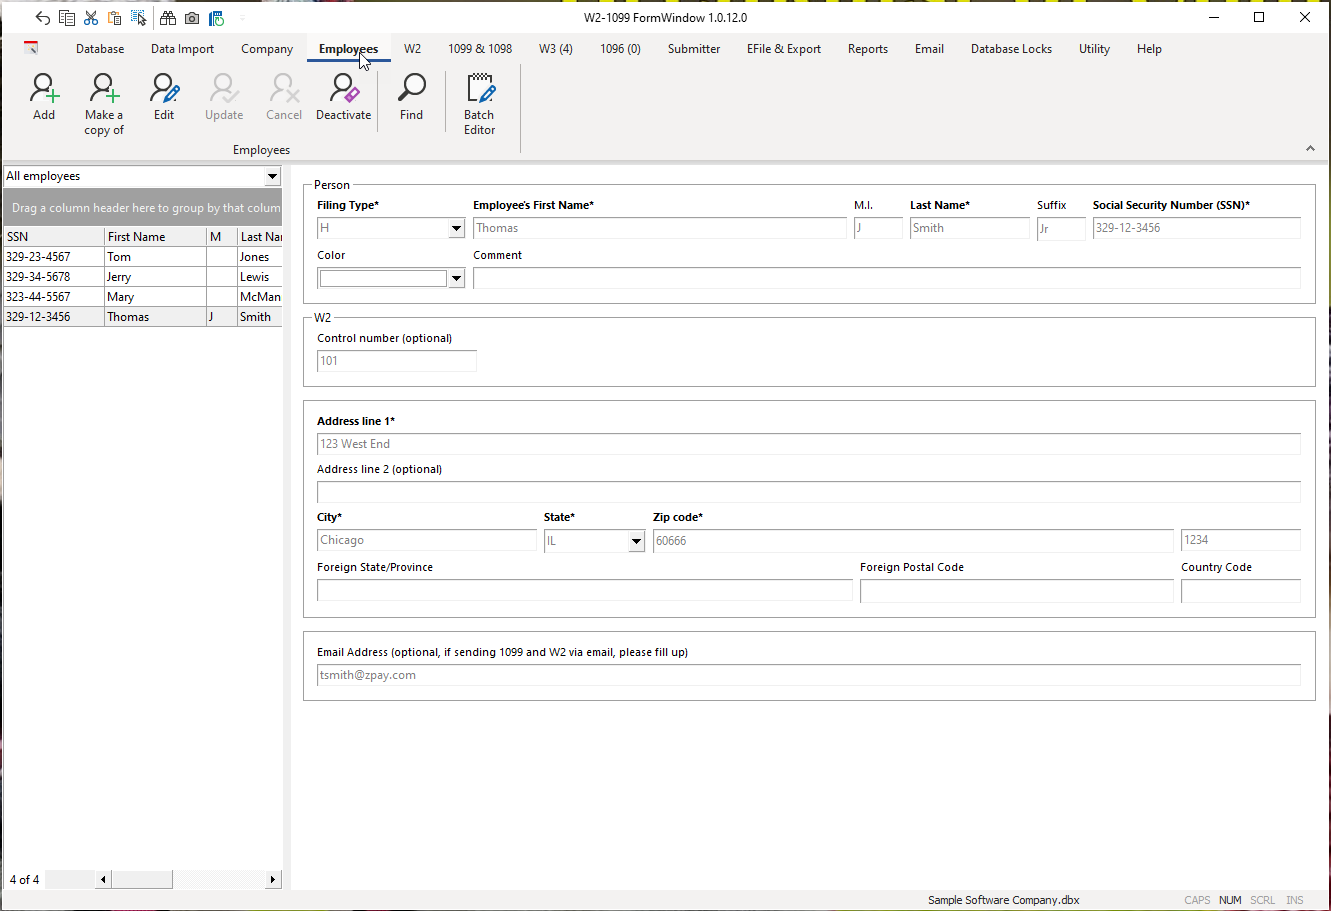This screenshot has width=1331, height=911.
Task: Open the EFile & Export tab
Action: [x=783, y=49]
